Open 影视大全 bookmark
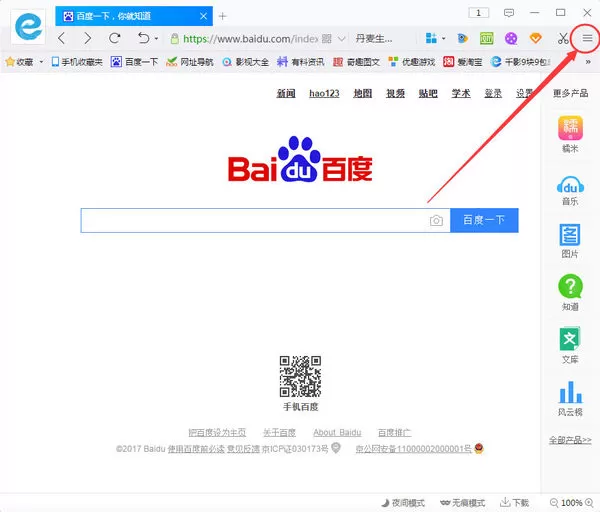 tap(246, 62)
